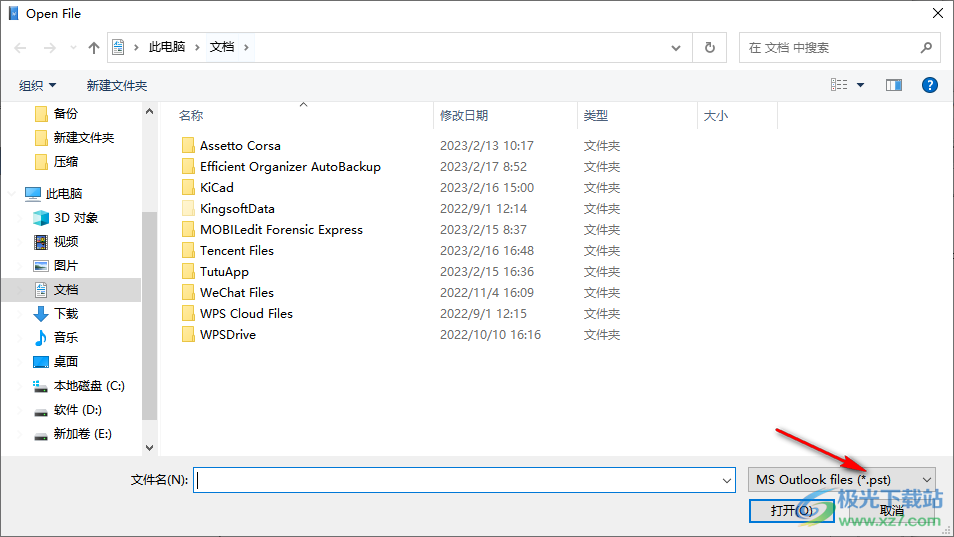
Task: Open more view options dropdown
Action: (860, 85)
